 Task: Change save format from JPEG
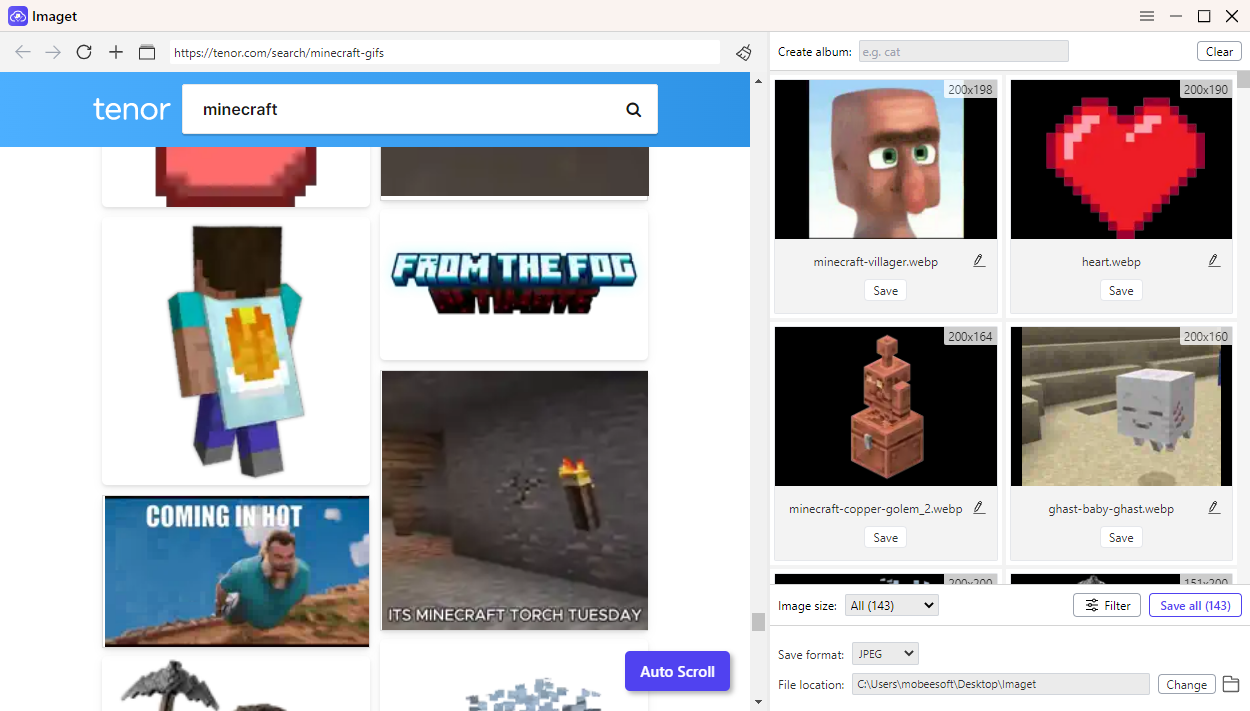point(884,653)
